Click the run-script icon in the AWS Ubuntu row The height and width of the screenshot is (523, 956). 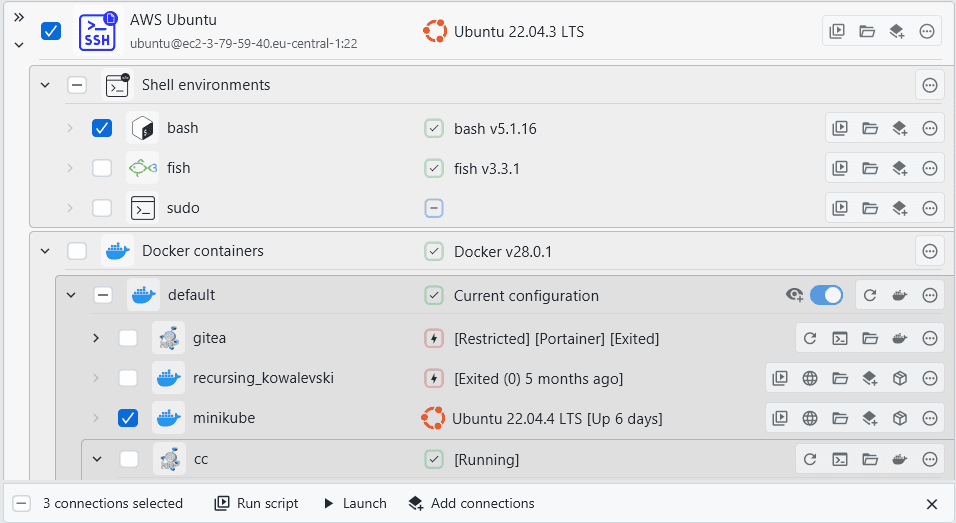tap(837, 32)
